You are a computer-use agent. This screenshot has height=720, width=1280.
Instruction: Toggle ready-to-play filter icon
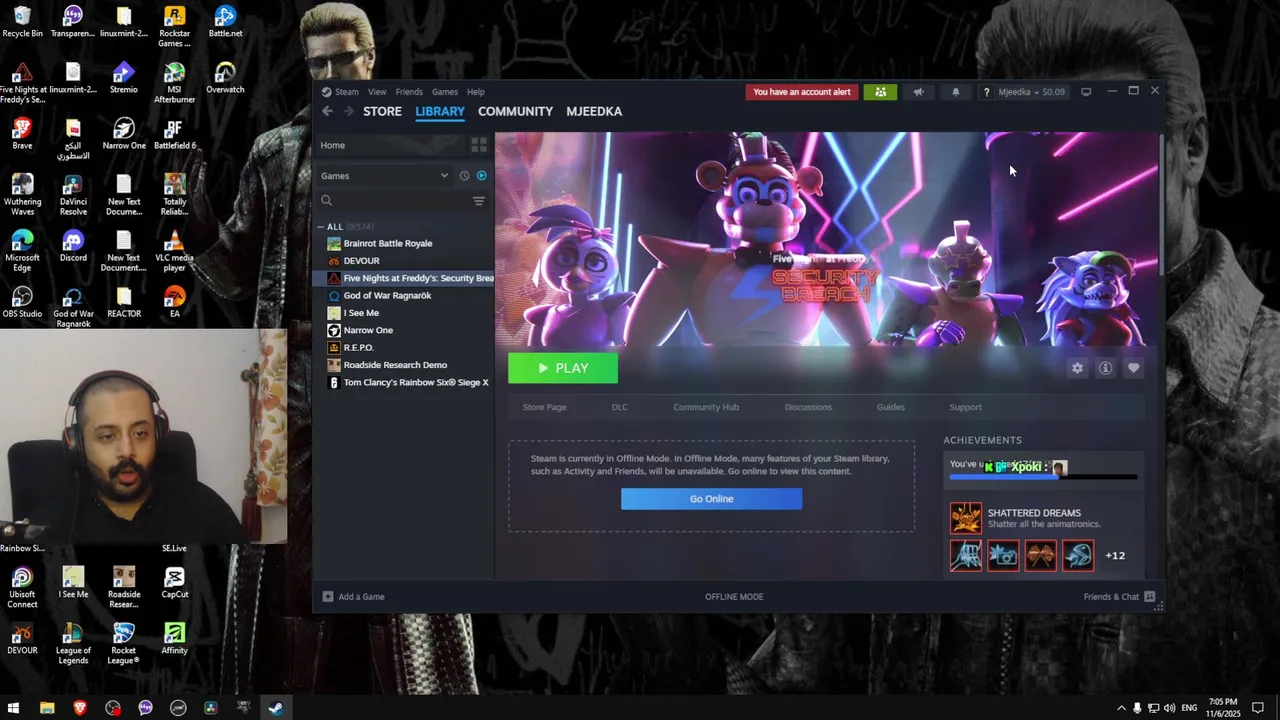[481, 176]
